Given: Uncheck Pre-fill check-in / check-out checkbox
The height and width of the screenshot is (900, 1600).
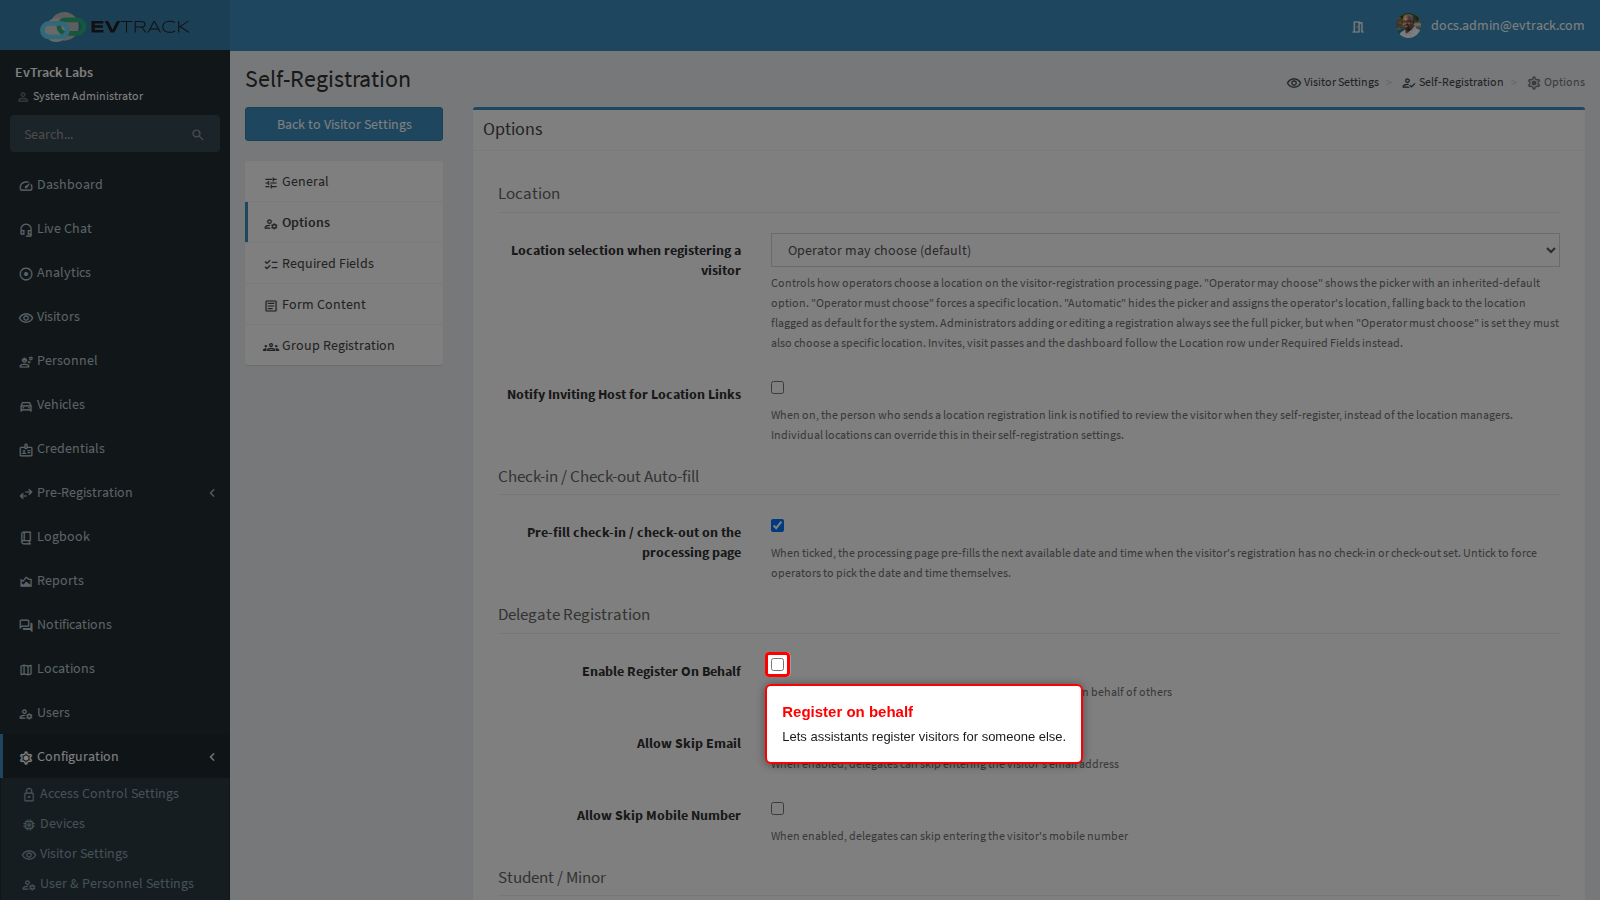Looking at the screenshot, I should [777, 526].
